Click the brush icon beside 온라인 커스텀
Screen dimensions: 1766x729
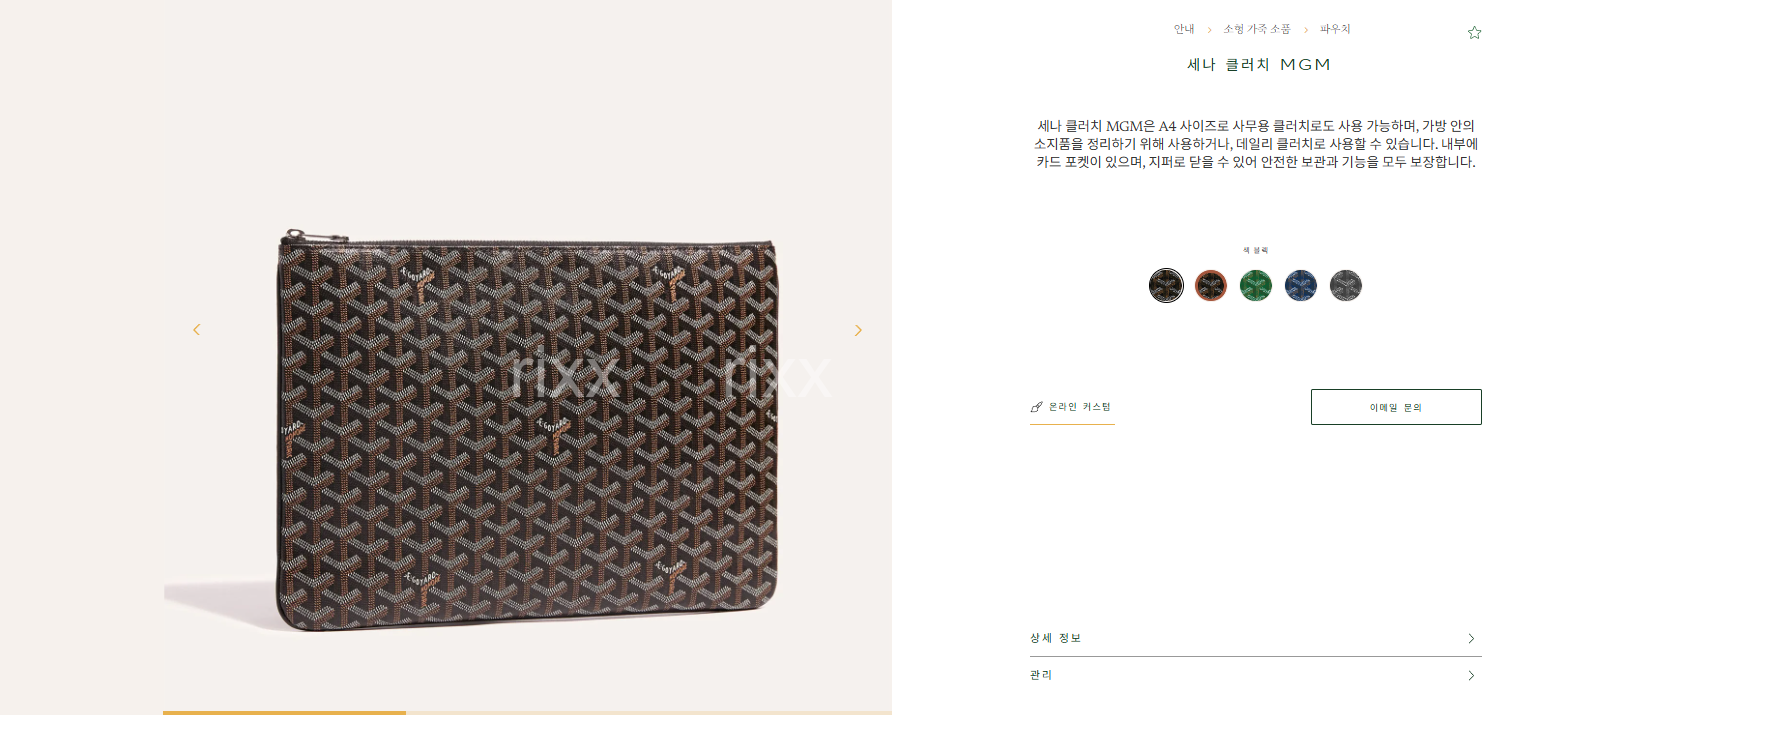click(x=1036, y=407)
